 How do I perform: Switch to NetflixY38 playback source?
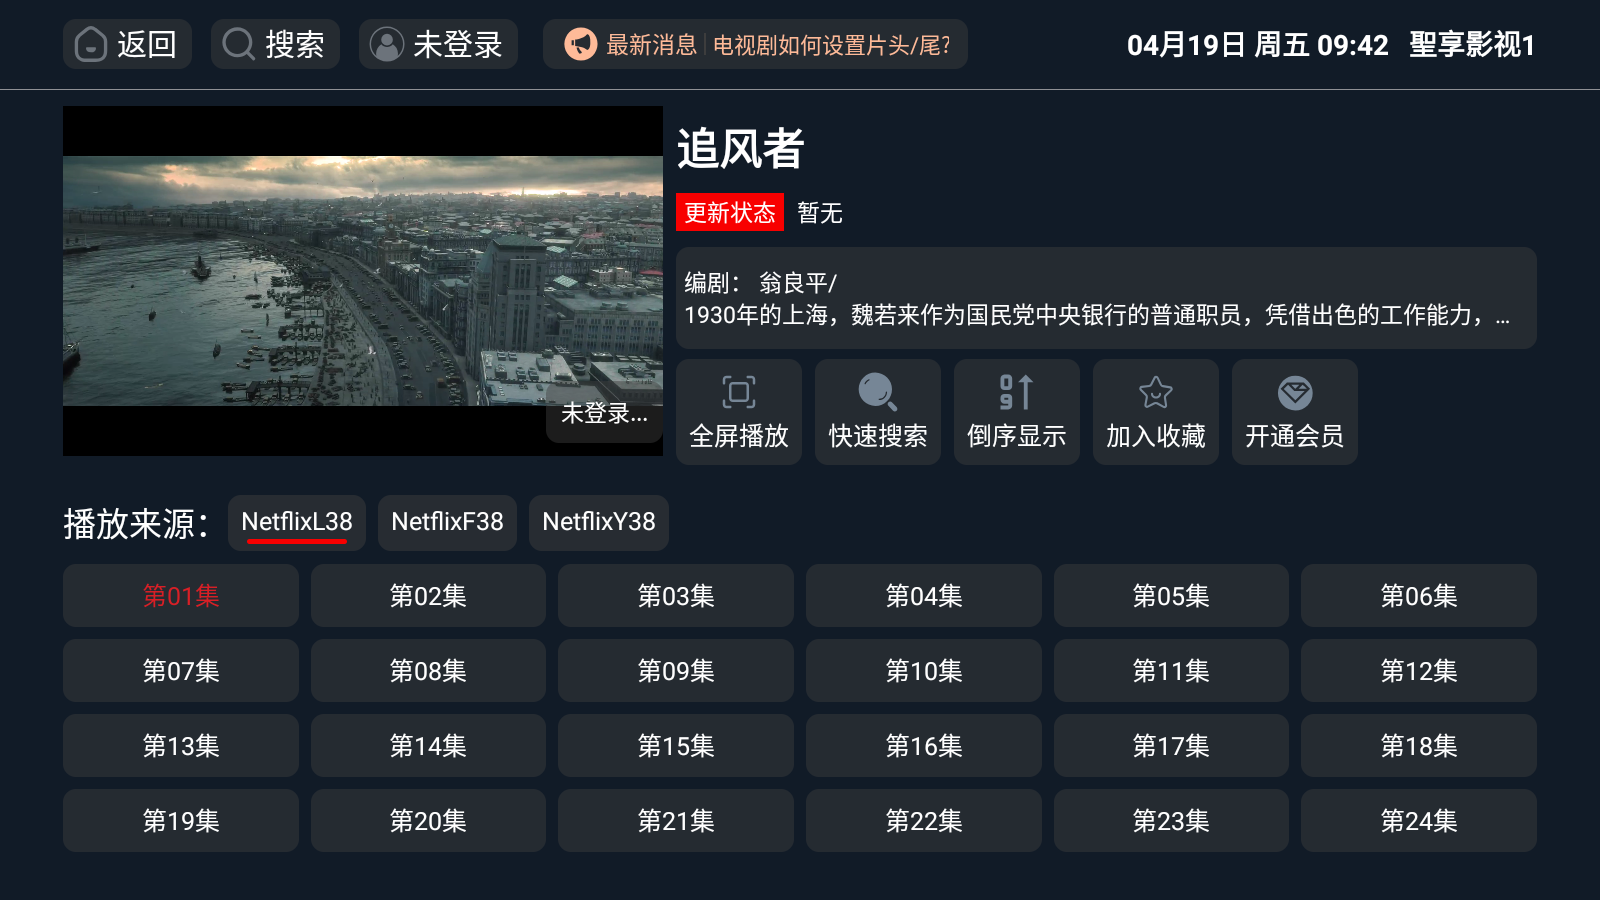(x=598, y=522)
